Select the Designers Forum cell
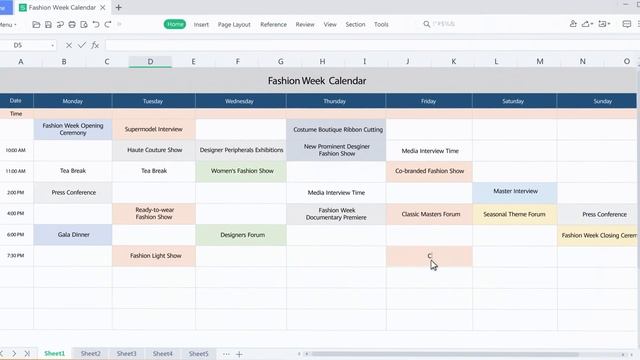Screen dimensions: 640x360 pyautogui.click(x=241, y=235)
